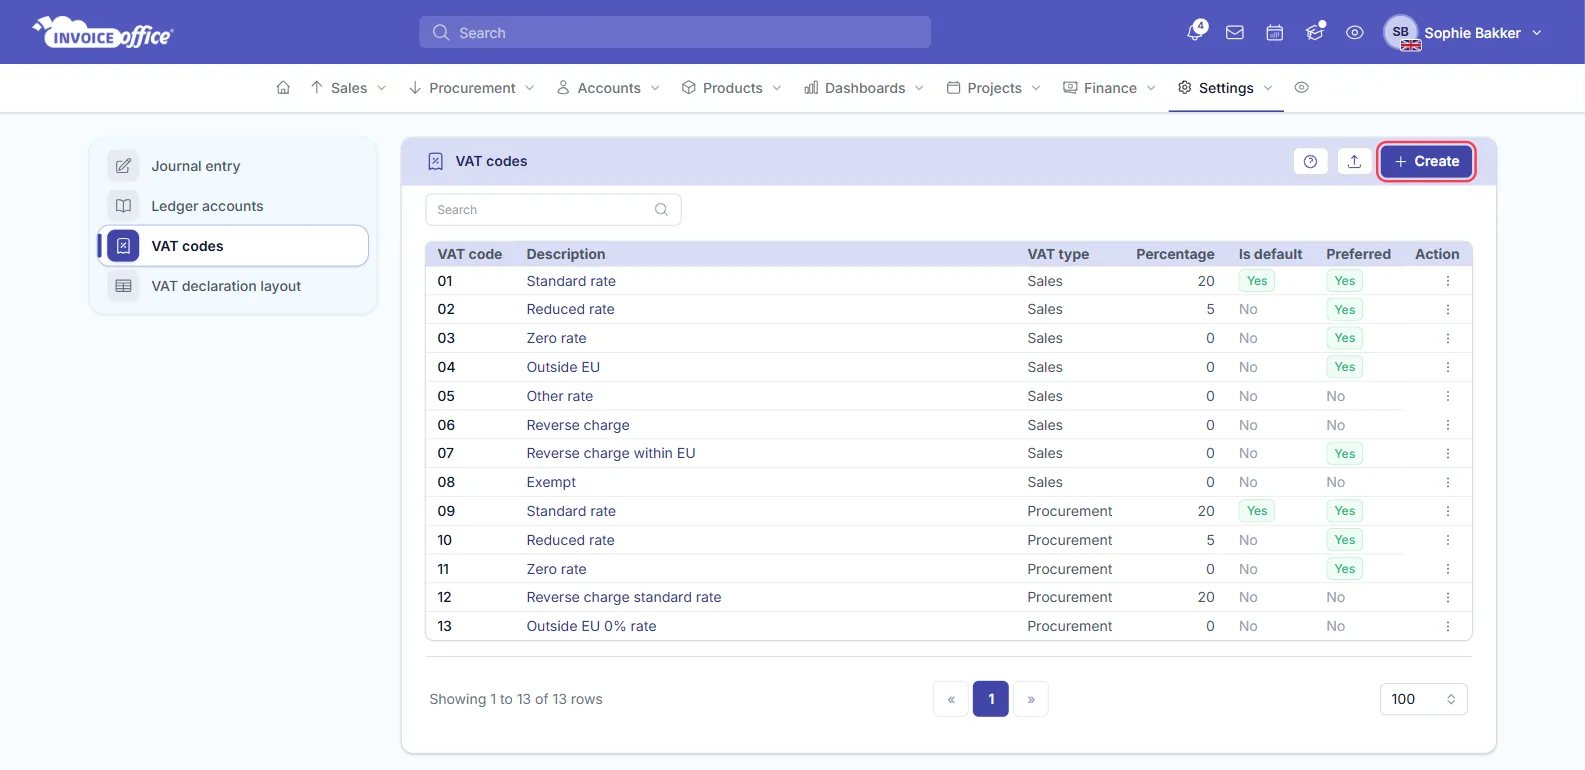Open the Finance menu
This screenshot has width=1585, height=770.
[x=1109, y=88]
